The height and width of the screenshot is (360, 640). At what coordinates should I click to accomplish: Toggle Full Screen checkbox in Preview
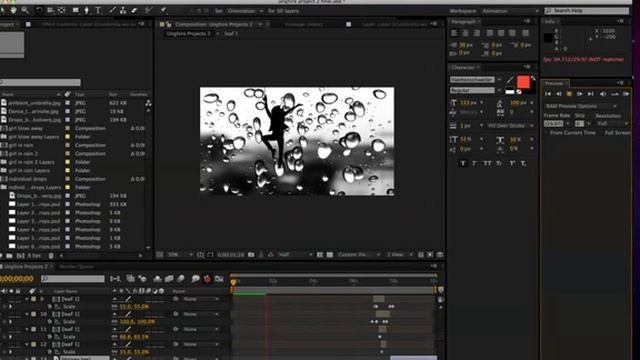coord(602,133)
